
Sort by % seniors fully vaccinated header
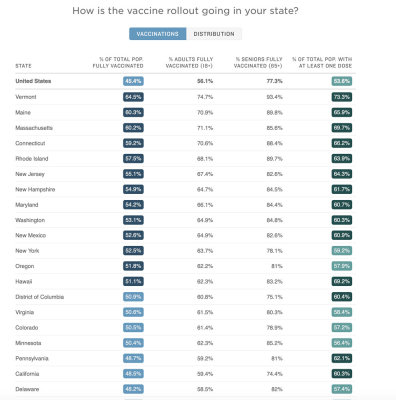(x=258, y=63)
